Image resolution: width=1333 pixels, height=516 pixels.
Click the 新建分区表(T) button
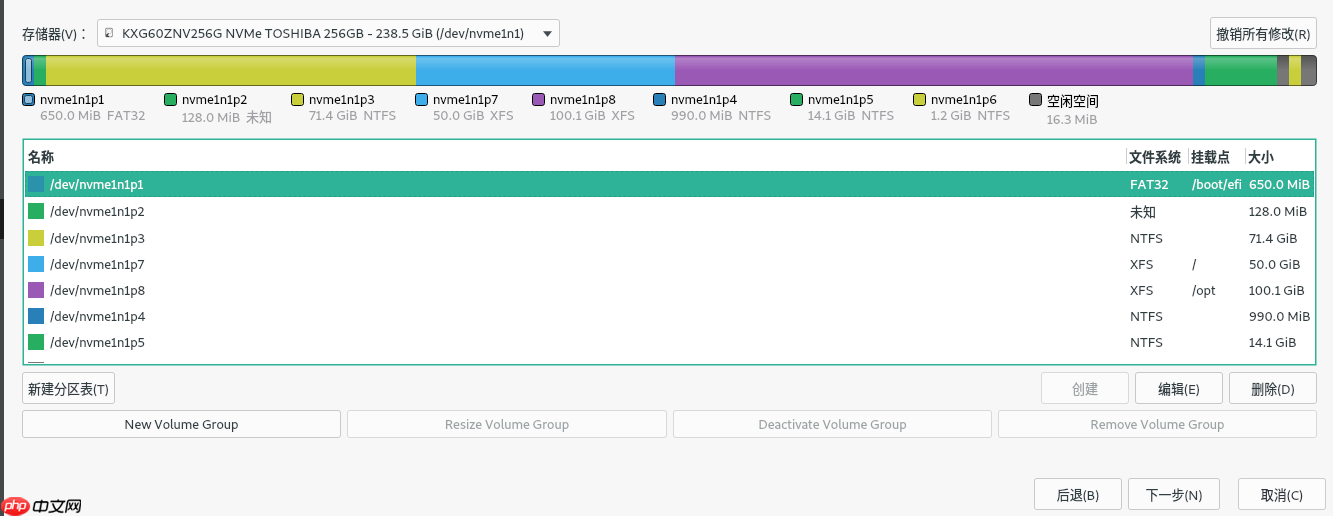[x=69, y=389]
